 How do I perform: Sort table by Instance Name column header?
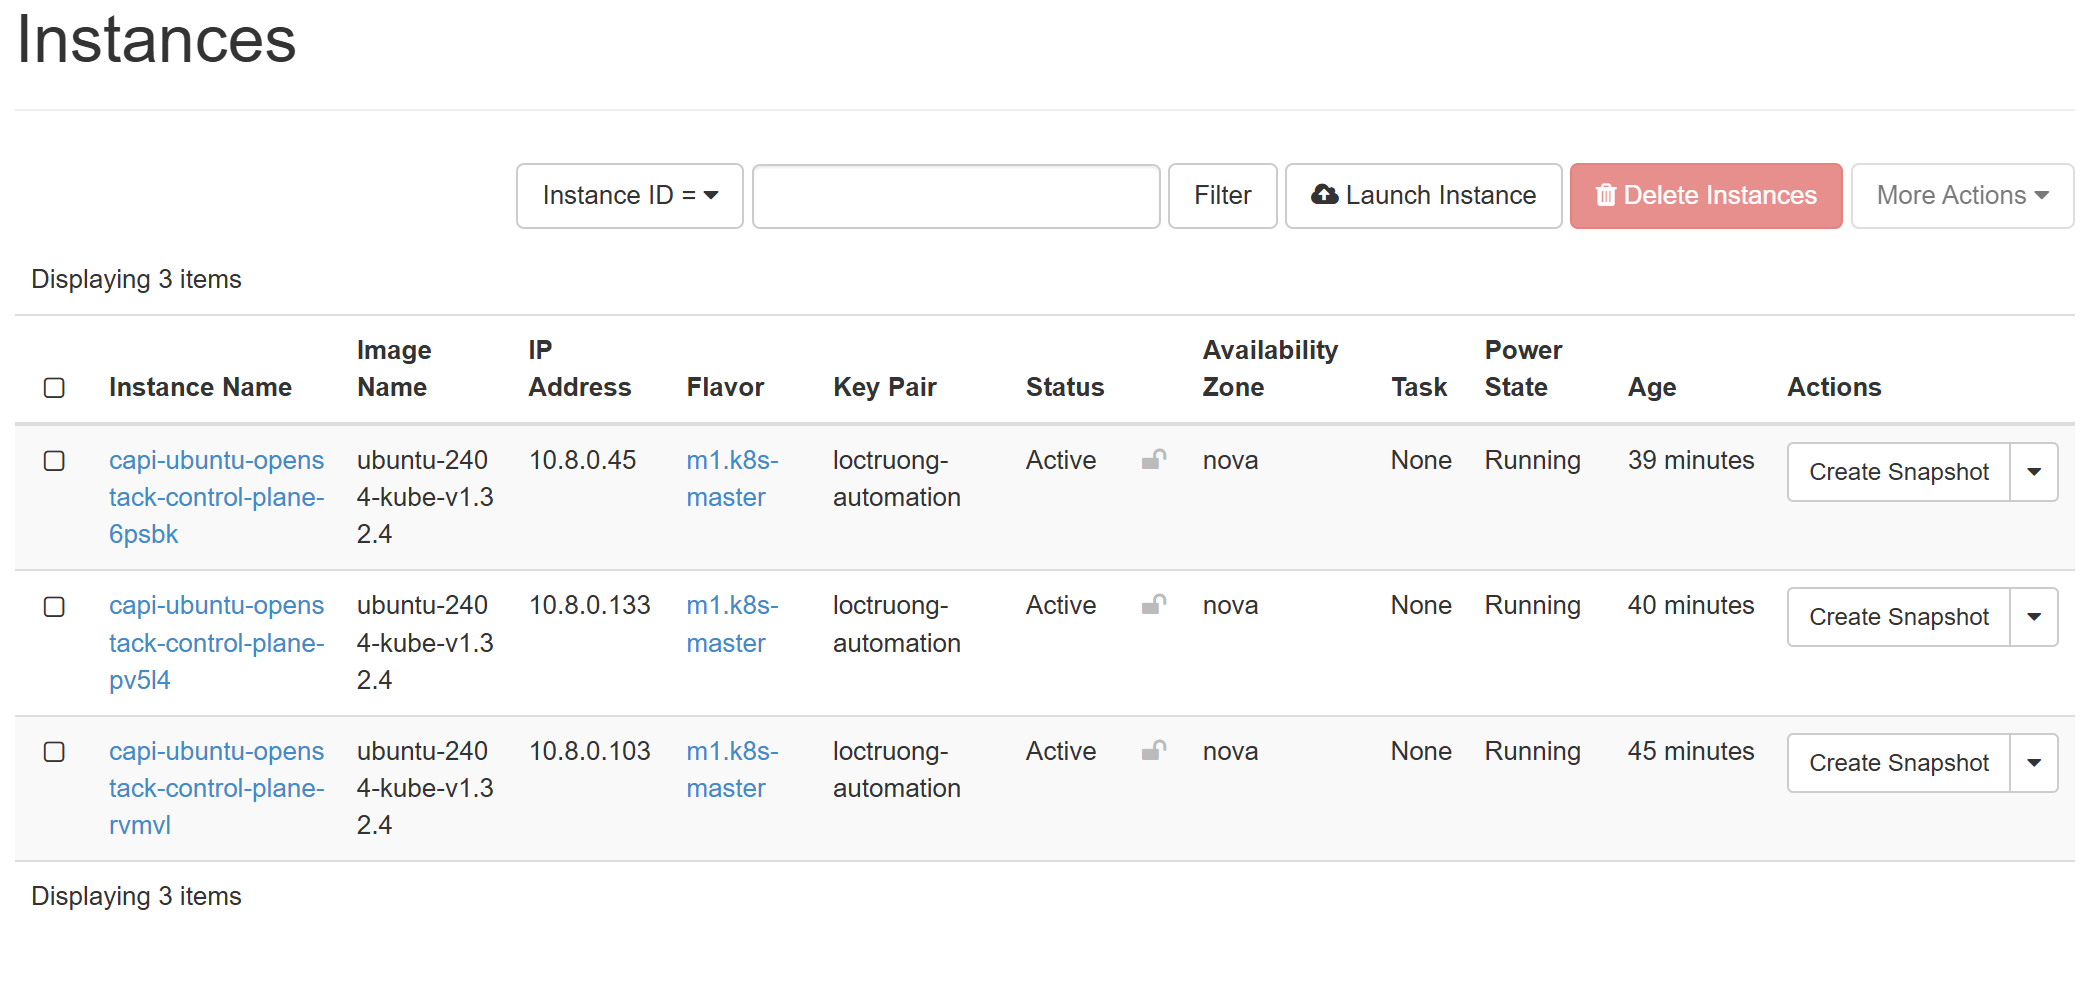click(200, 388)
